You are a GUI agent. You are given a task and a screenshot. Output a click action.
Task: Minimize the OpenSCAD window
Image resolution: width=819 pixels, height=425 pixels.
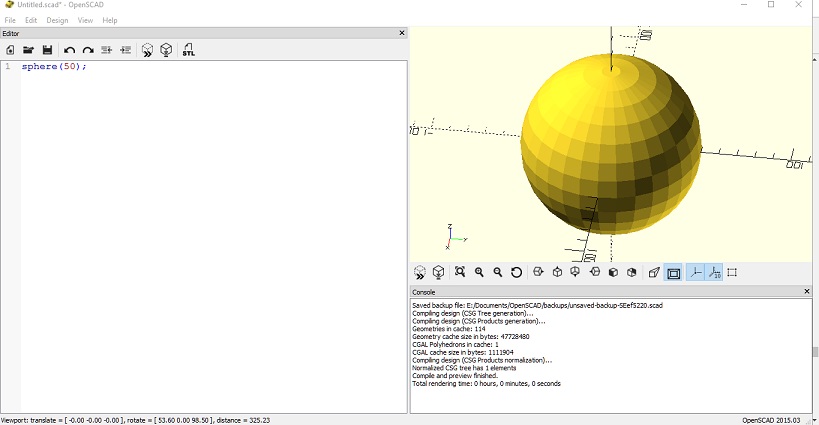744,5
